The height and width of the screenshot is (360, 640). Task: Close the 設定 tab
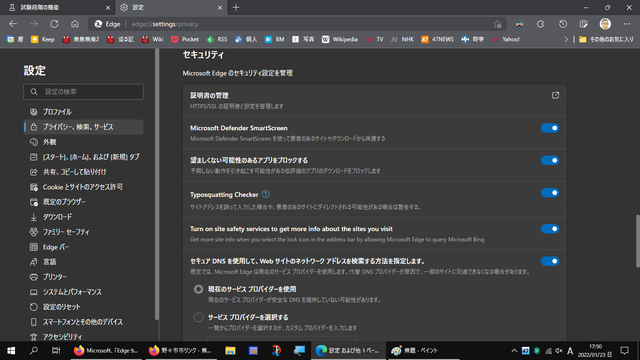pos(220,7)
